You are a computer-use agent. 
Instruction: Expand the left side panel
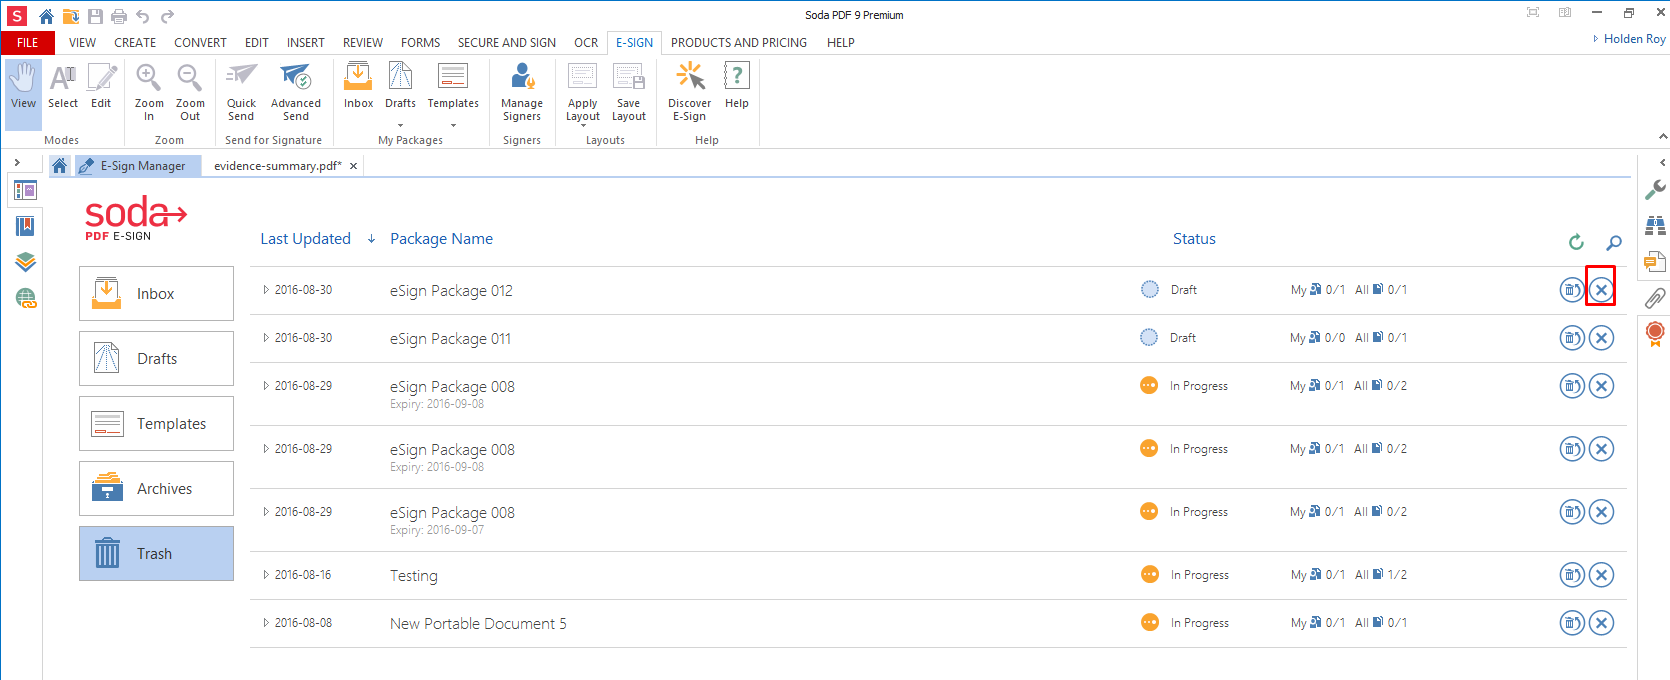(x=17, y=162)
